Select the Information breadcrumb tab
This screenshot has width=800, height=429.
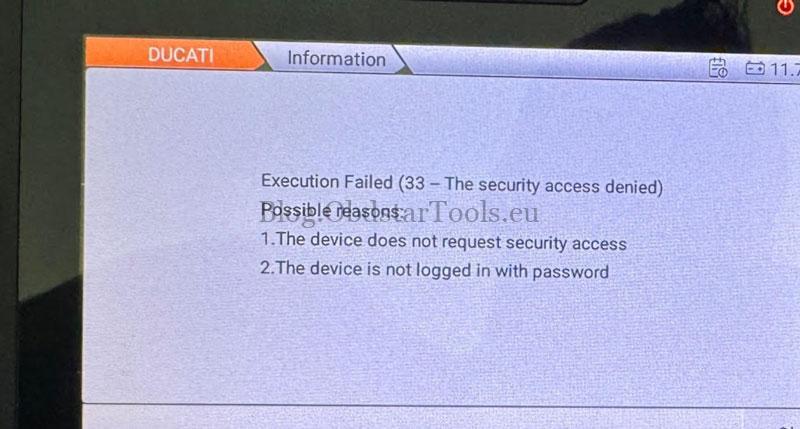pyautogui.click(x=336, y=59)
